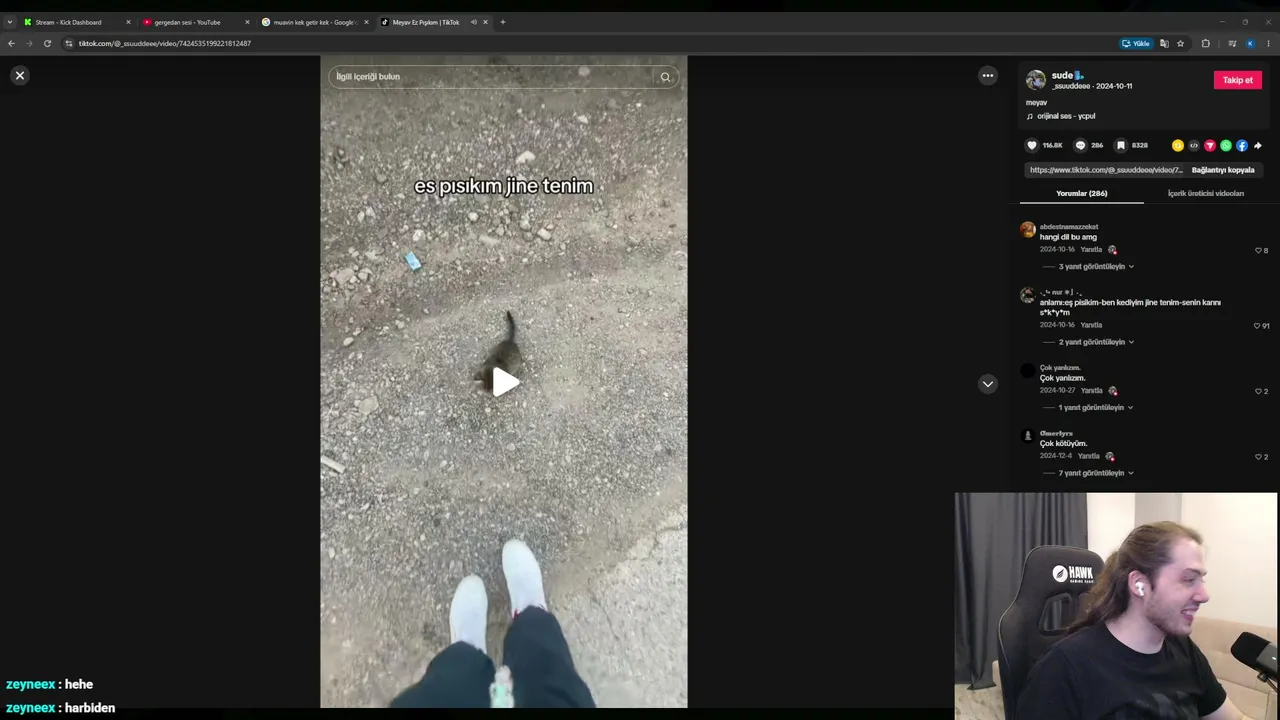Click the '_ssuuddeee' username text
1280x720 pixels.
(x=1071, y=87)
